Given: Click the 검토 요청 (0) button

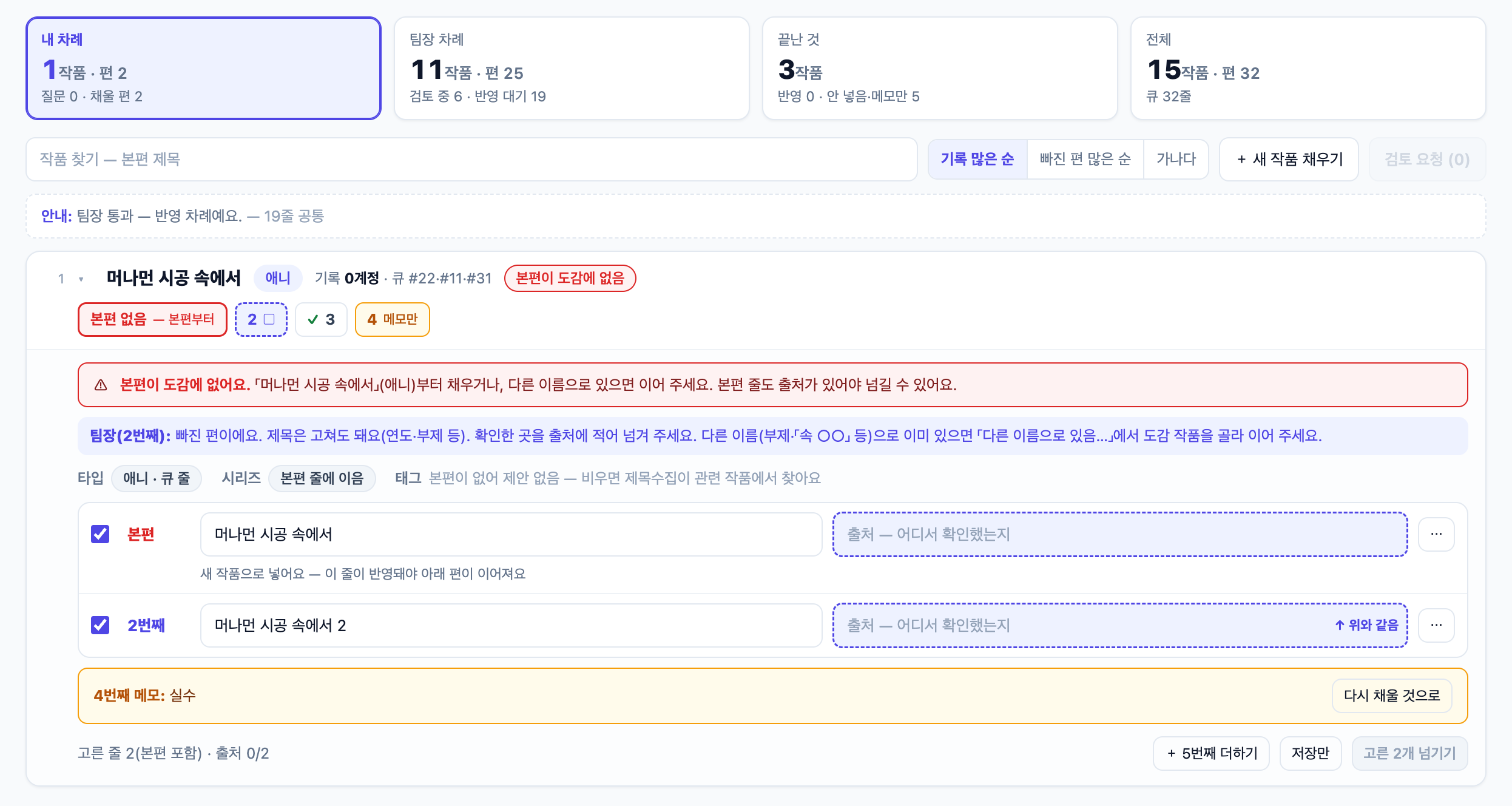Looking at the screenshot, I should coord(1427,159).
